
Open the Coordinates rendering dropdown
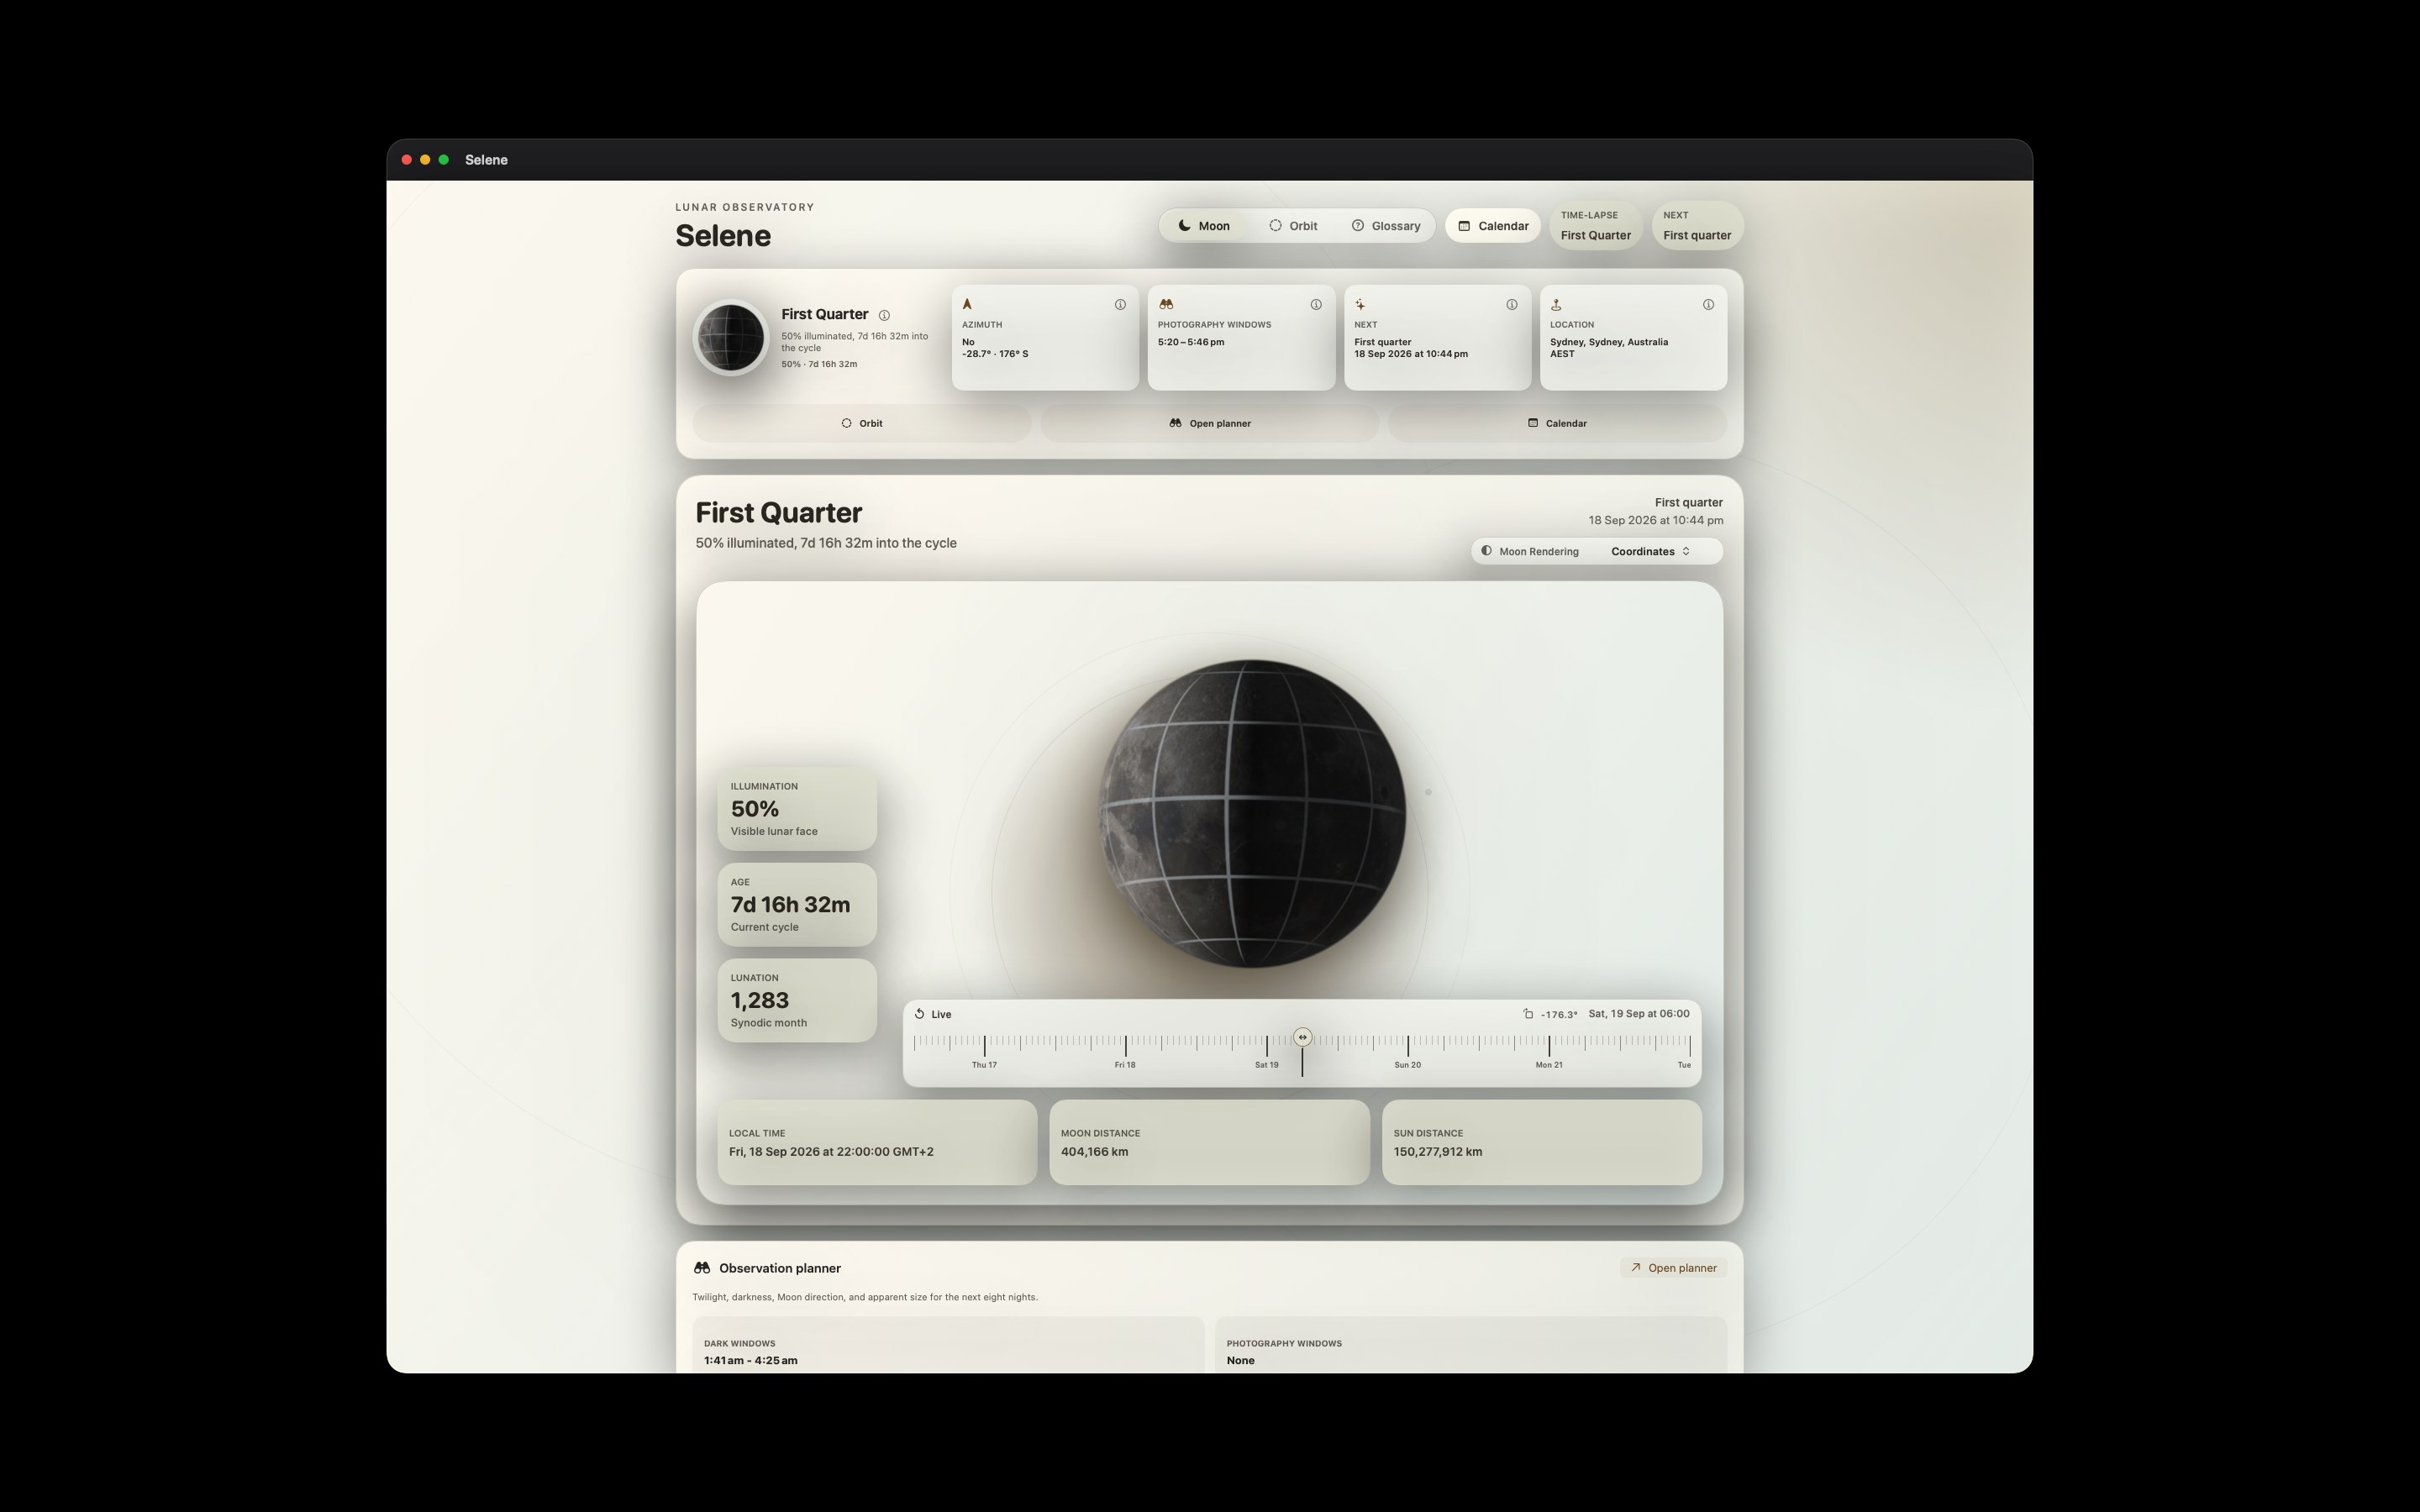pos(1651,551)
